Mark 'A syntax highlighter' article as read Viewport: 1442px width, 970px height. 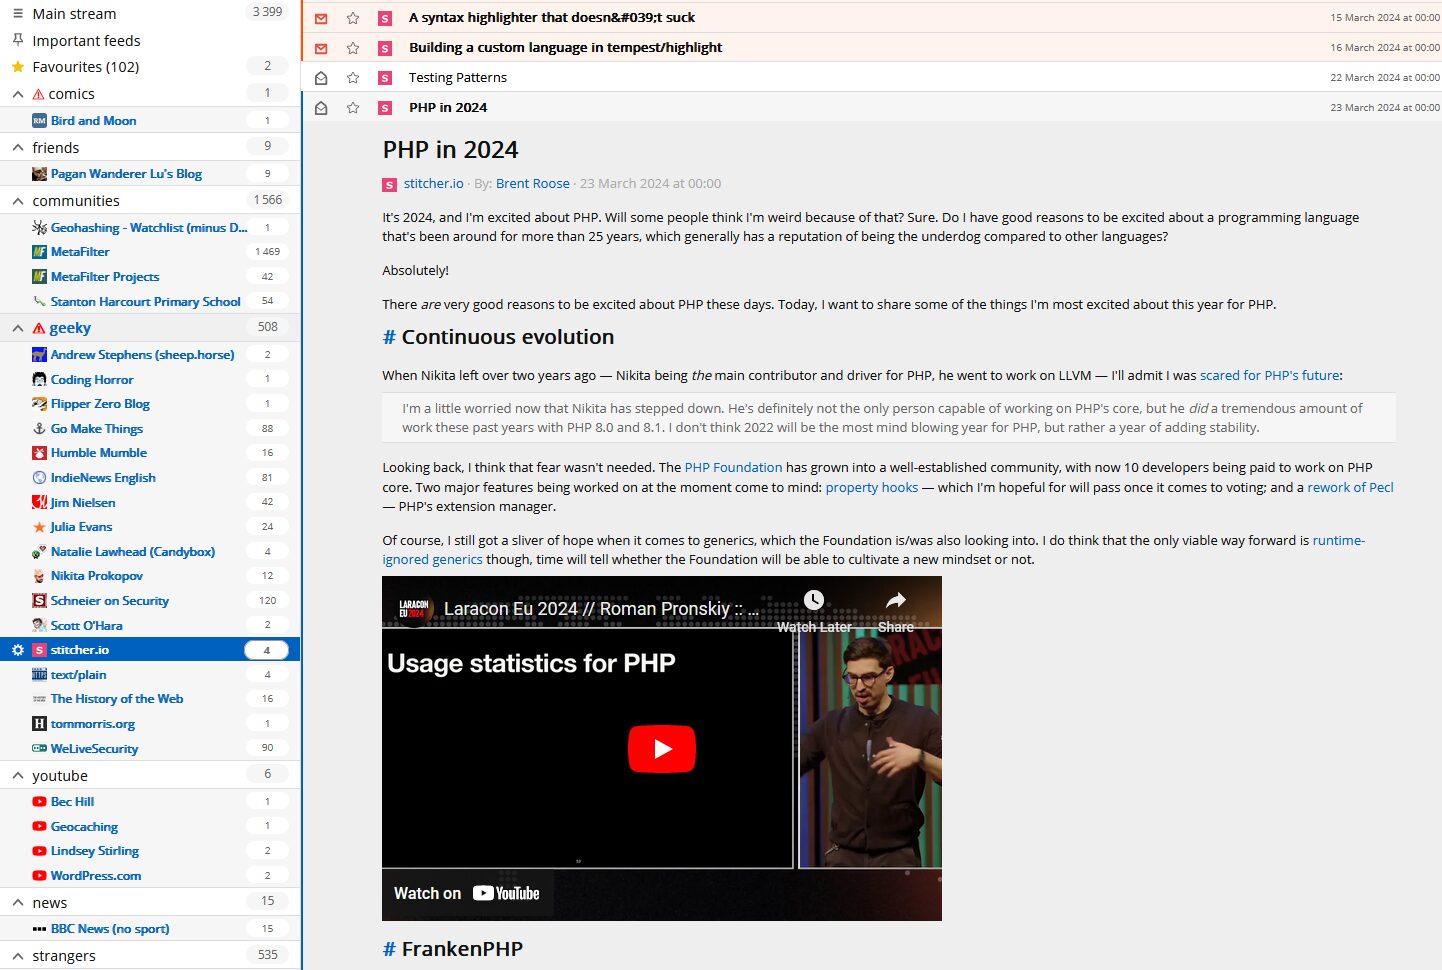(x=321, y=18)
